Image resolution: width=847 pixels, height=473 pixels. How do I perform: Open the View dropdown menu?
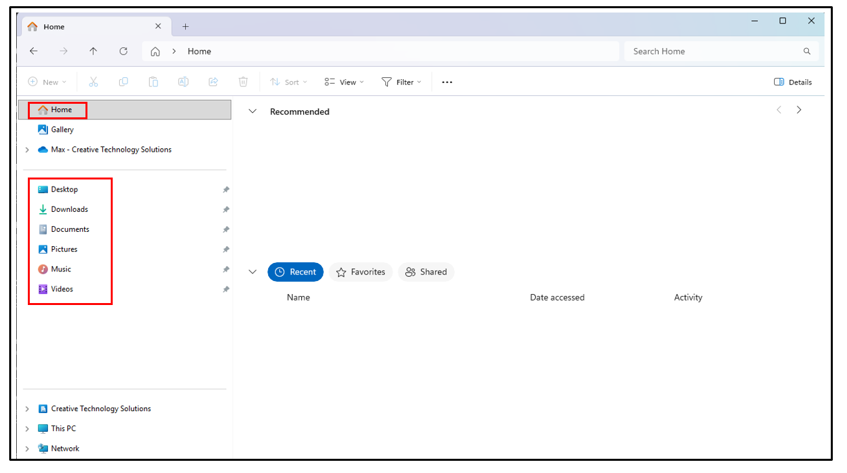click(x=344, y=82)
